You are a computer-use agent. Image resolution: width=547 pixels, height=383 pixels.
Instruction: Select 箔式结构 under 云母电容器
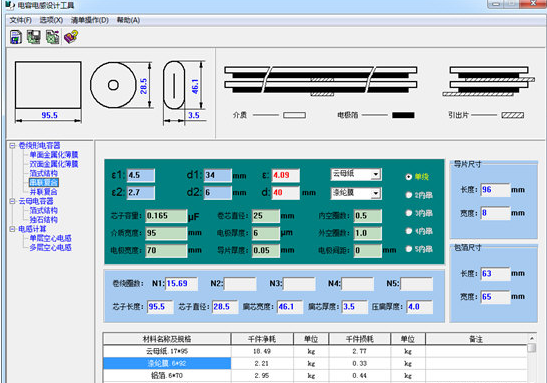click(44, 210)
